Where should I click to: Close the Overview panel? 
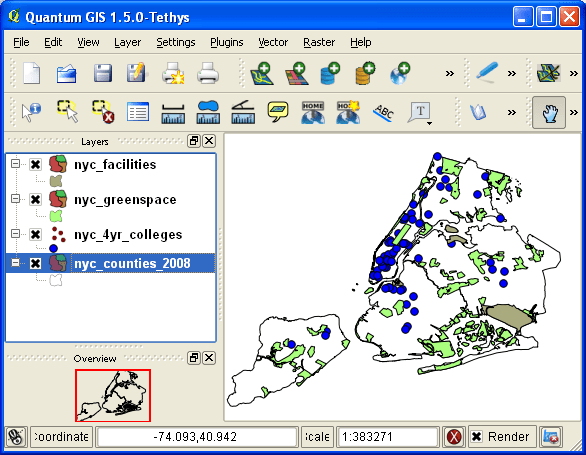pos(209,358)
